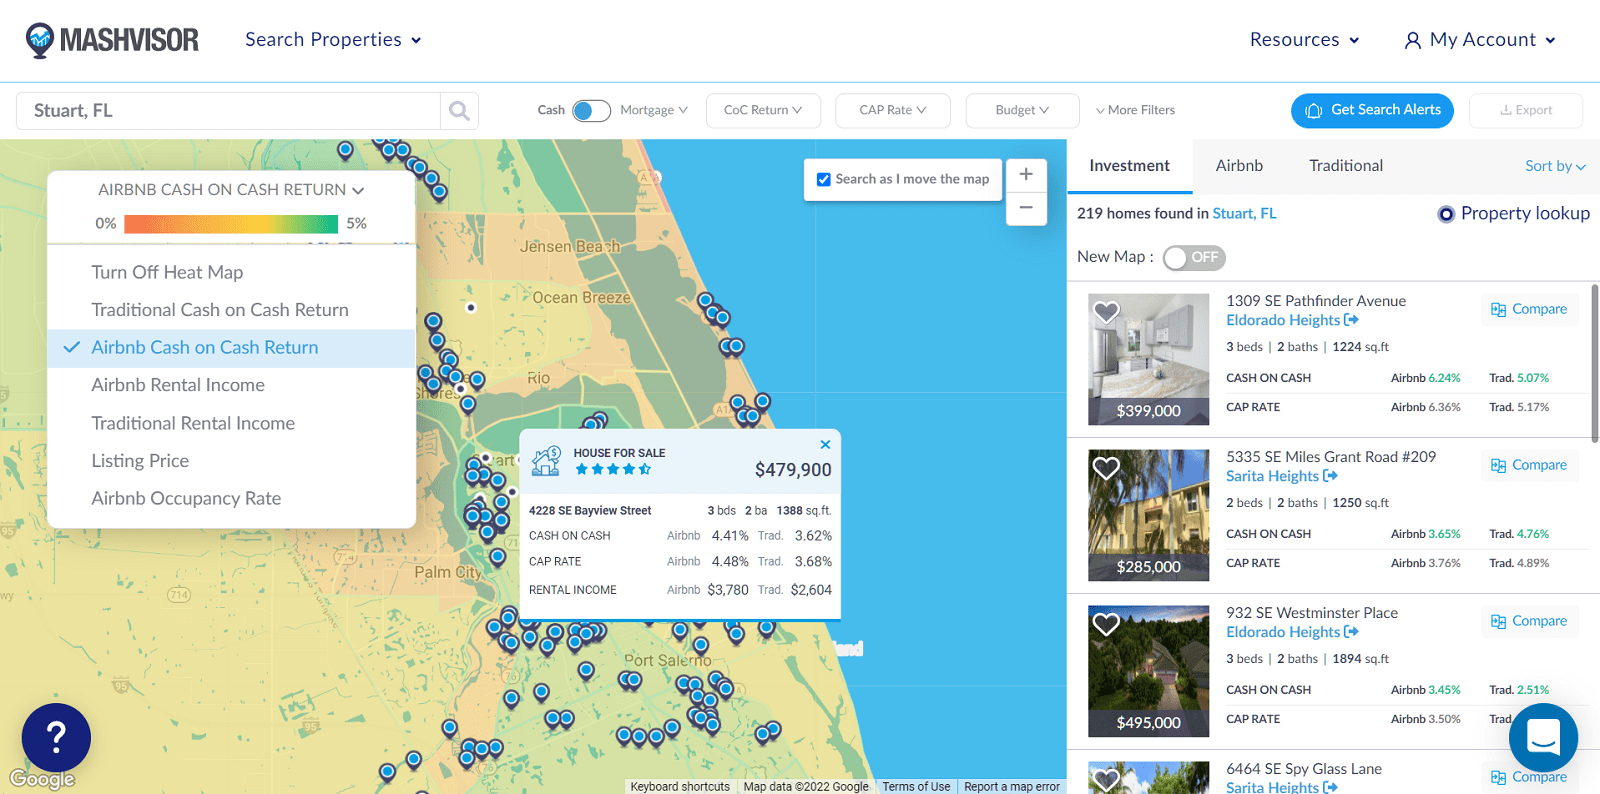Open Resources dropdown menu
1600x794 pixels.
[x=1304, y=40]
